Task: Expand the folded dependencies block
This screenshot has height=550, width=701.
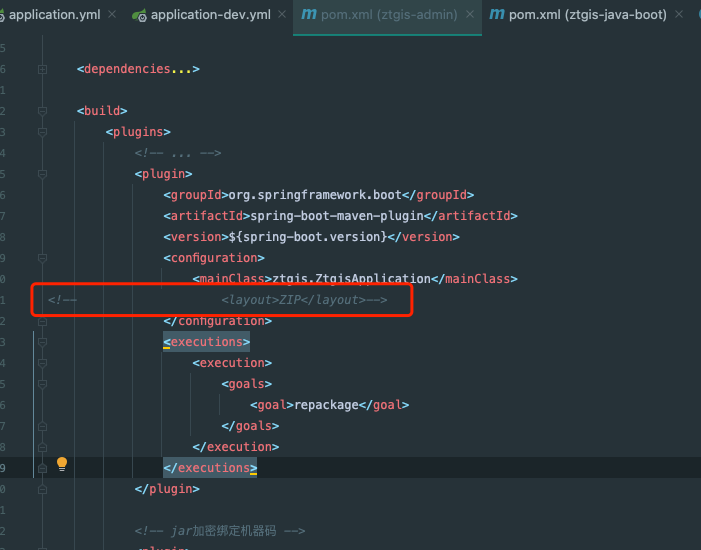Action: (x=42, y=69)
